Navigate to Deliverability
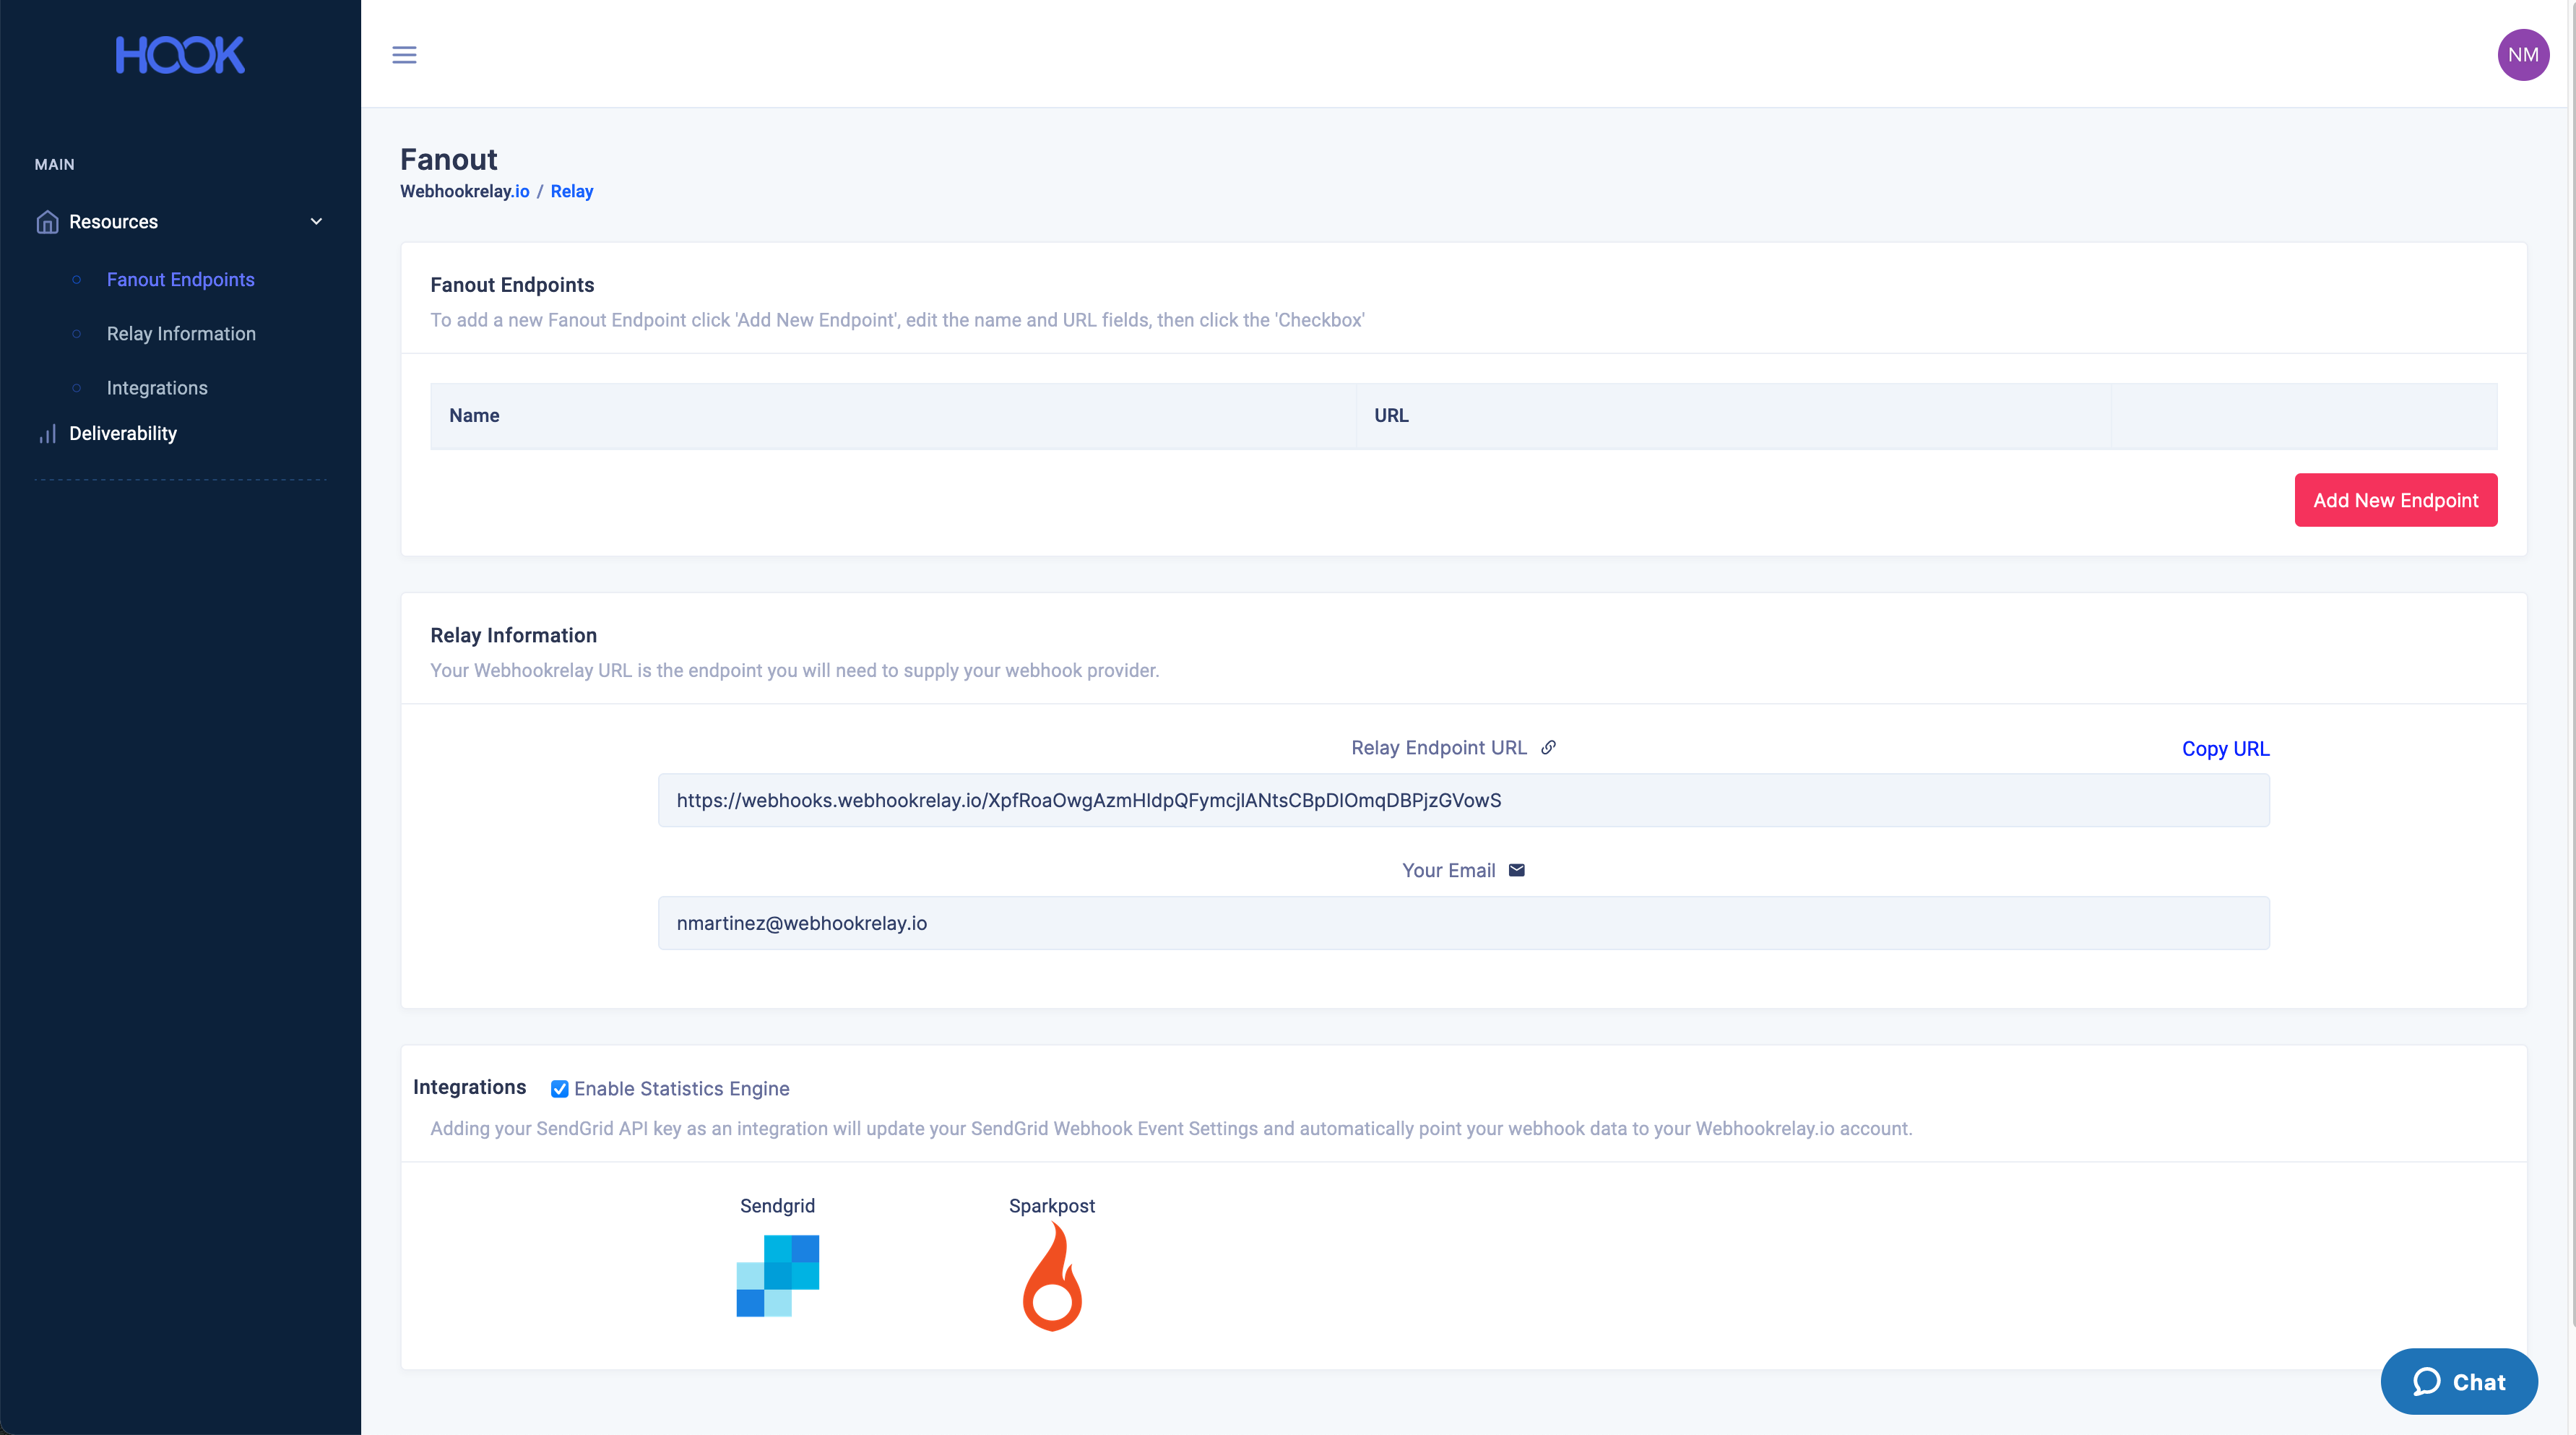Screen dimensions: 2576x1435 [123, 434]
